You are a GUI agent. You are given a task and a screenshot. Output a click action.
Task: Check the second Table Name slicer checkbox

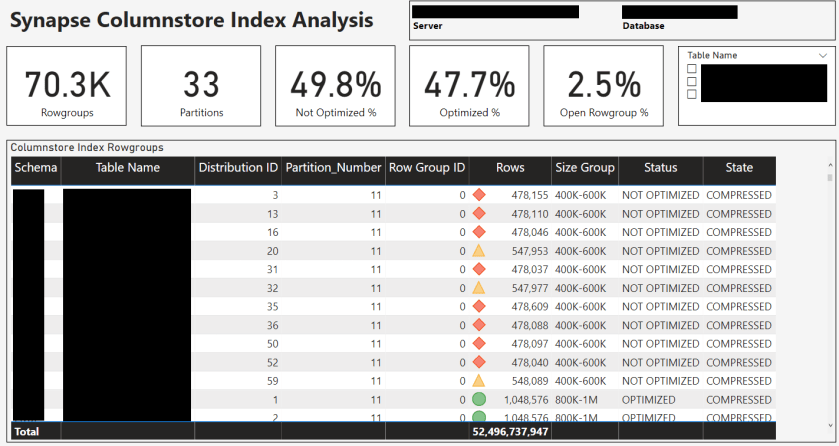(691, 82)
